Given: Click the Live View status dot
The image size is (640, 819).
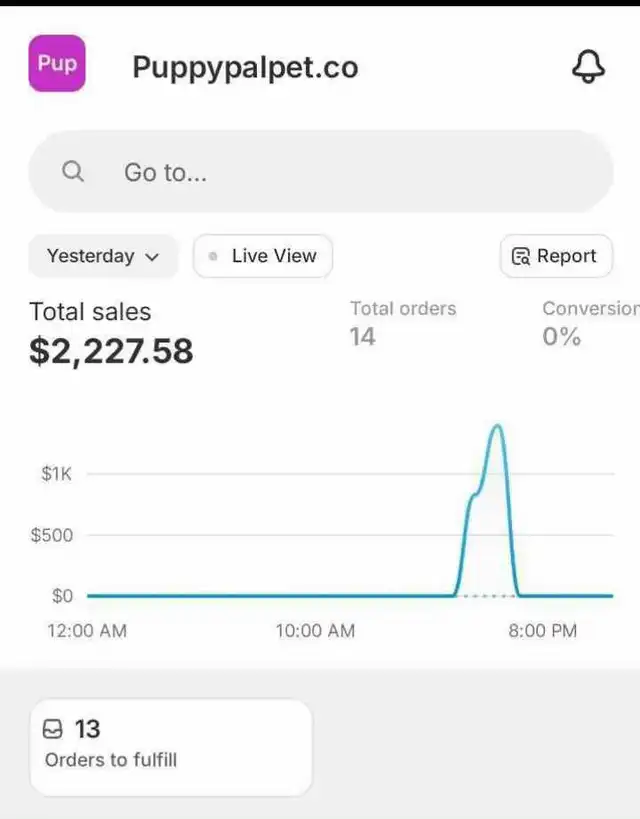Looking at the screenshot, I should tap(213, 256).
